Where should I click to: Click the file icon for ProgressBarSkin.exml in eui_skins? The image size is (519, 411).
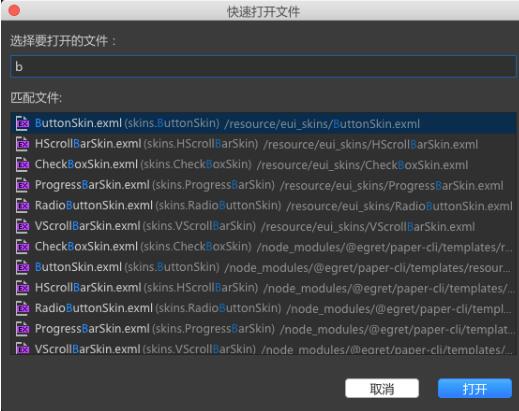23,185
